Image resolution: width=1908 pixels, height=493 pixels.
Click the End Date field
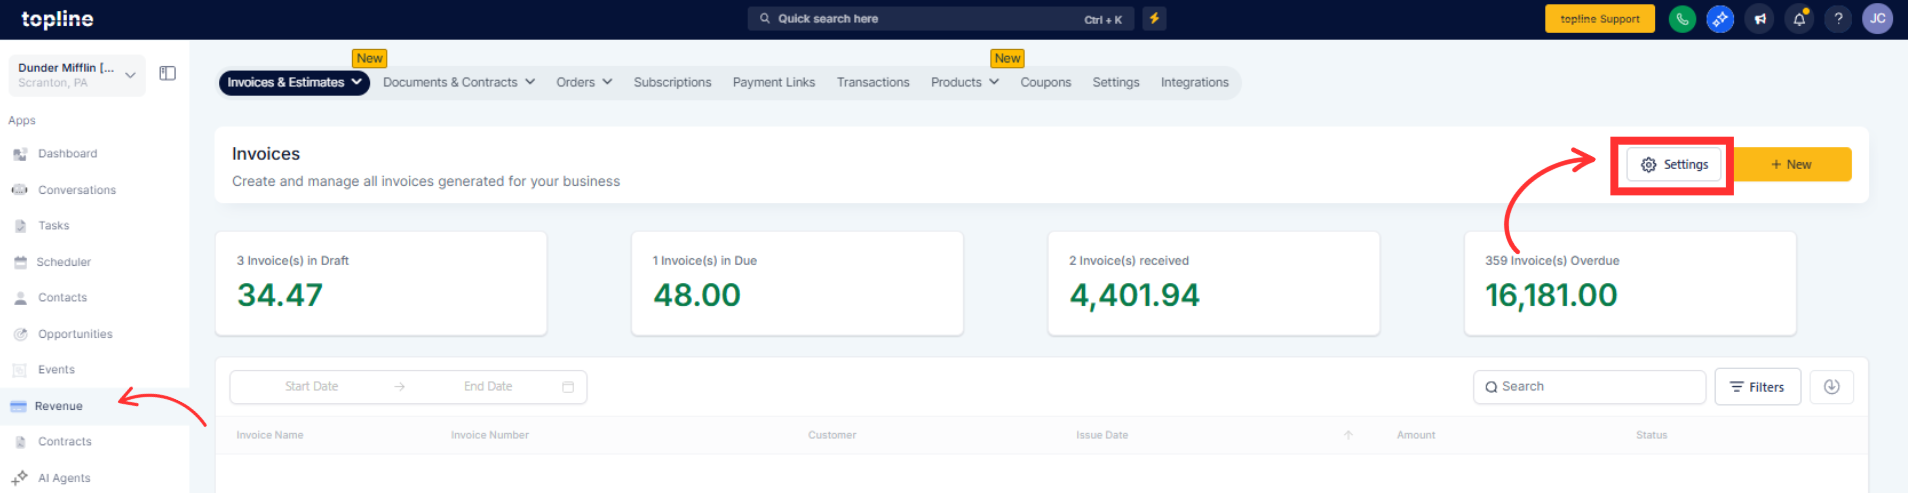pyautogui.click(x=488, y=387)
